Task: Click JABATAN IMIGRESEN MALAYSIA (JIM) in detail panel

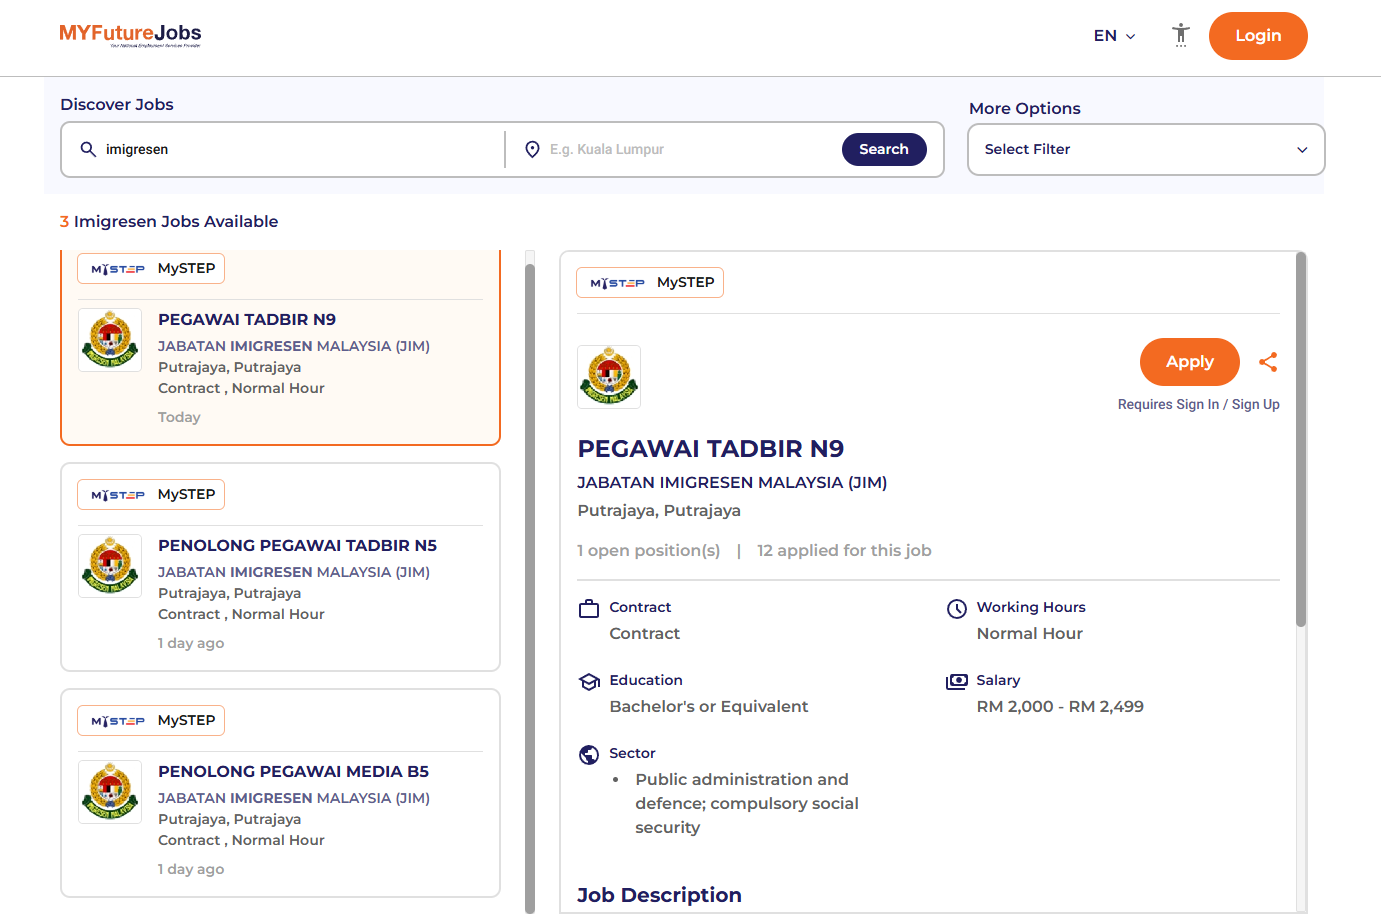Action: [x=732, y=482]
